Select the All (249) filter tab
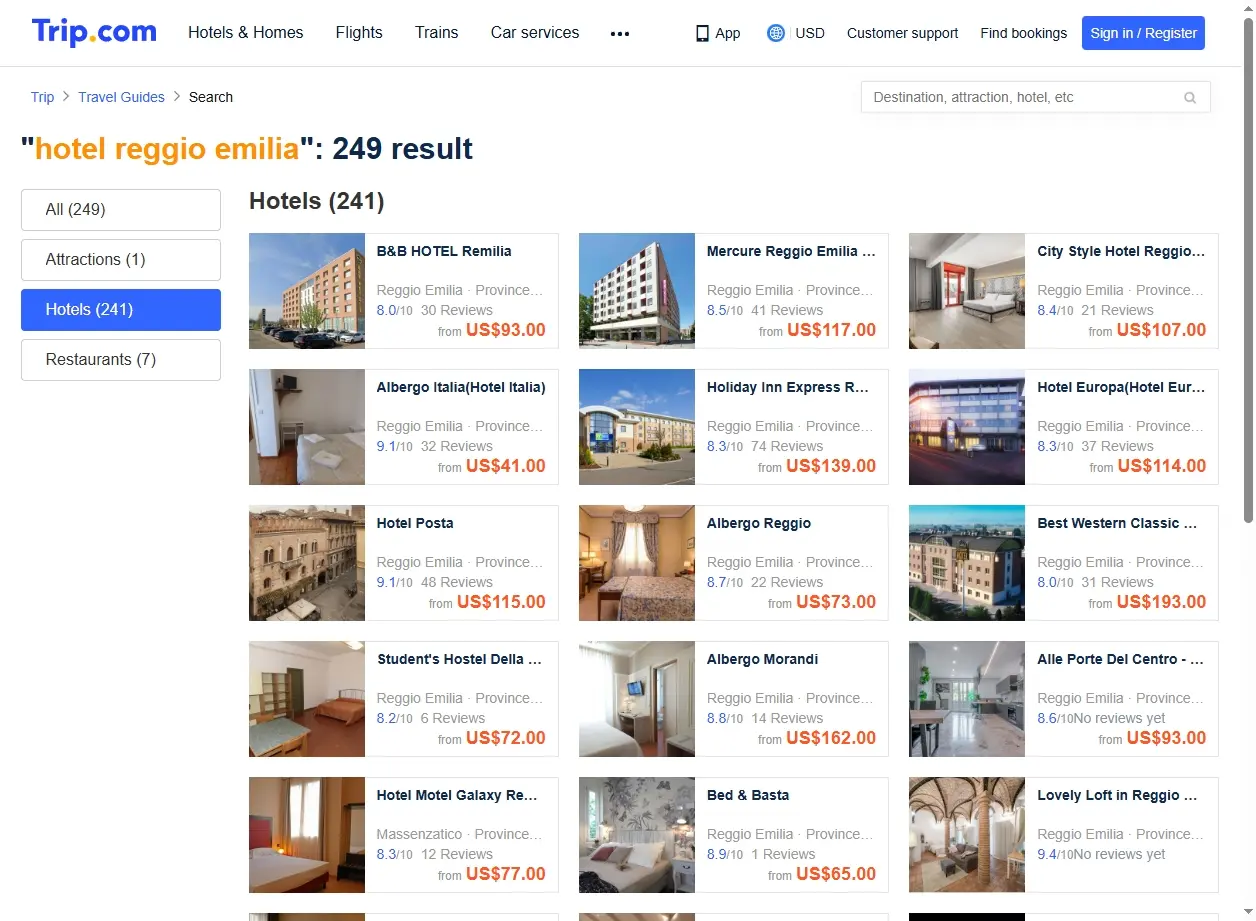The image size is (1256, 921). click(x=121, y=210)
